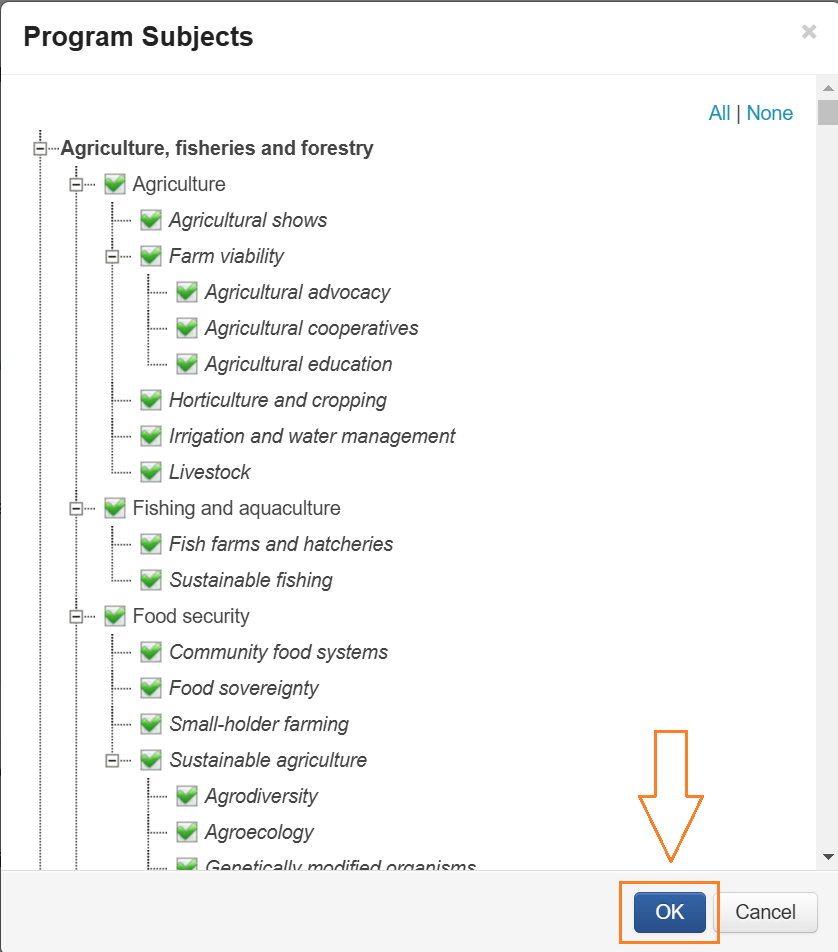Click the All link
The image size is (838, 952).
click(x=719, y=113)
